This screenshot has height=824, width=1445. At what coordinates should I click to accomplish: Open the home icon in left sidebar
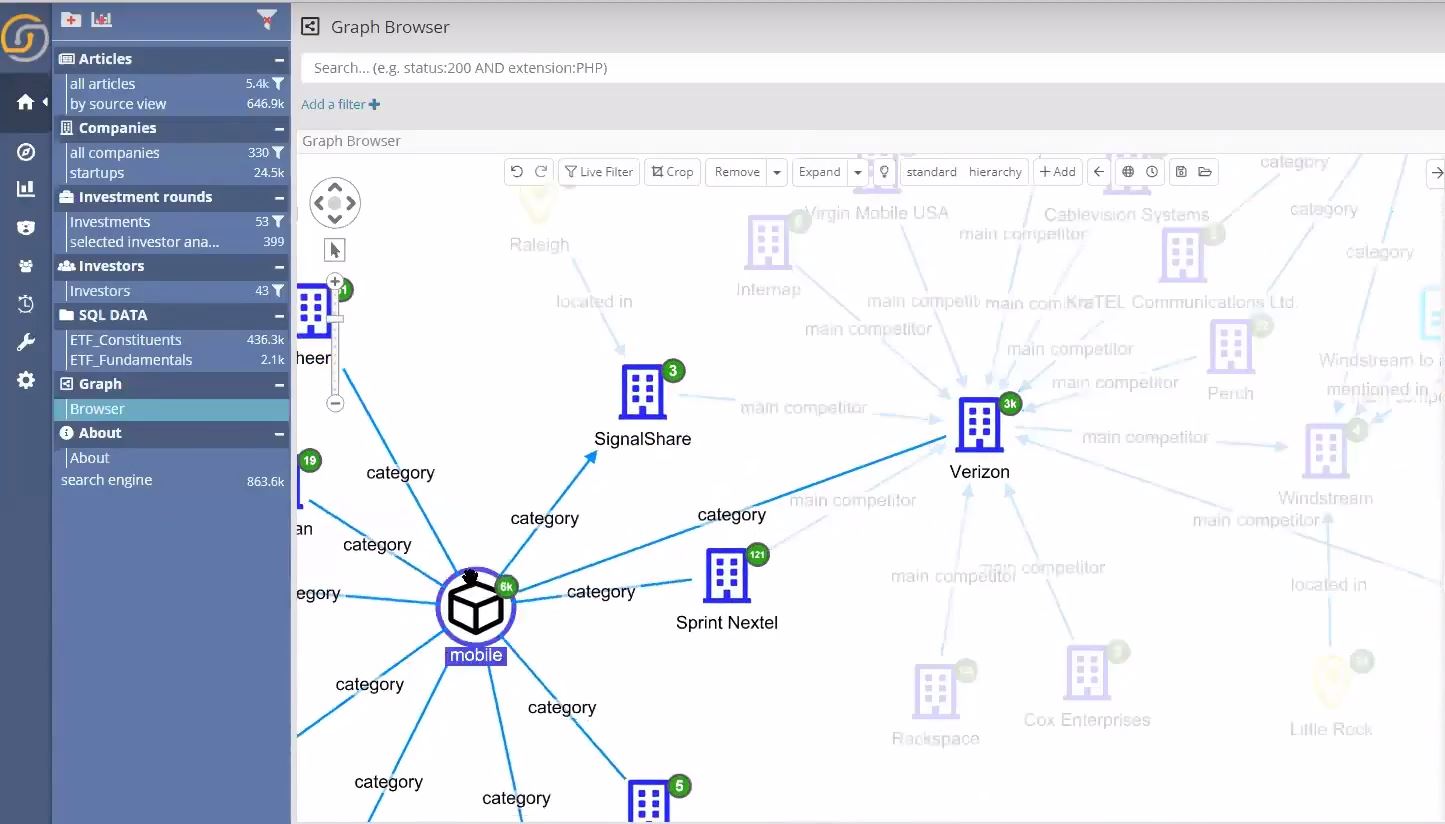click(25, 102)
